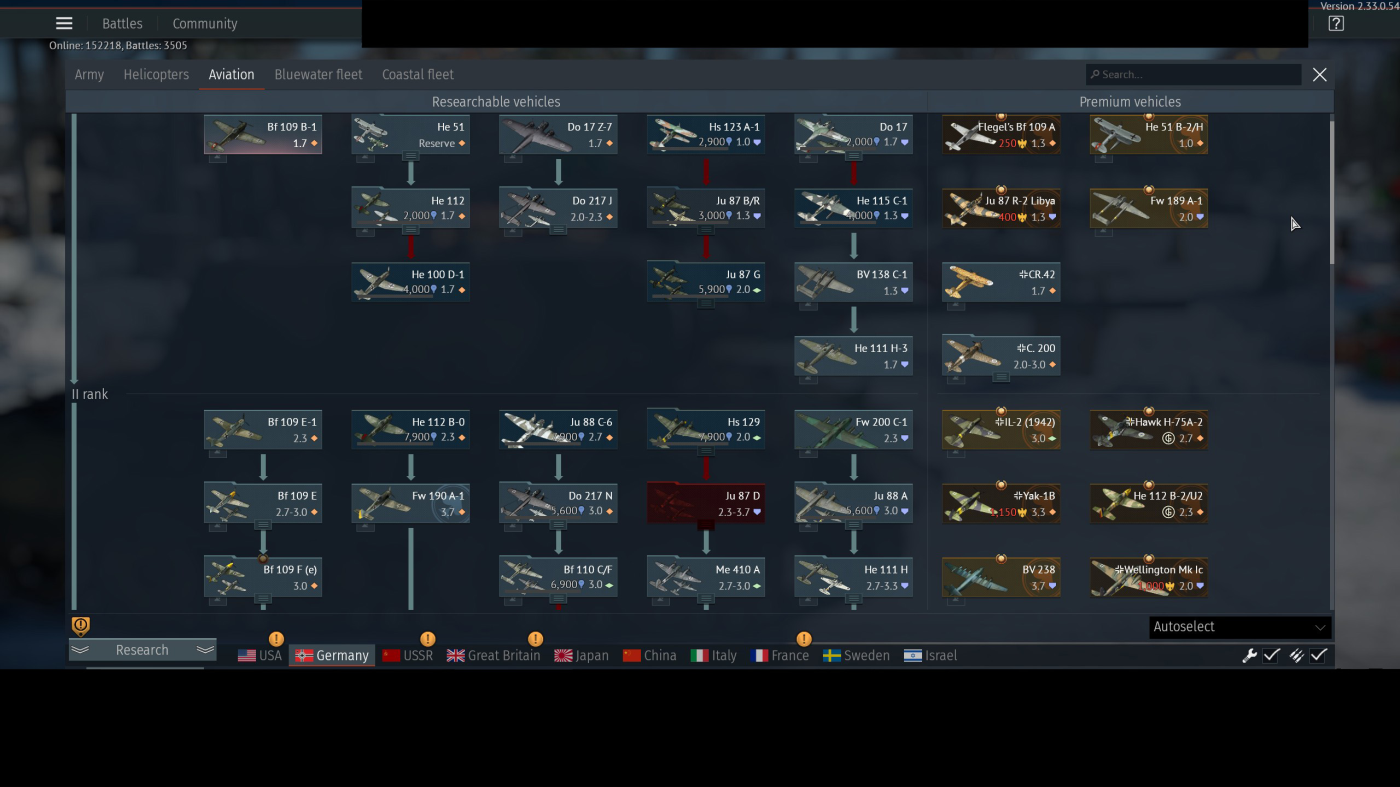Expand the He 111 H 2.7-3.3 group
1400x787 pixels.
[854, 599]
